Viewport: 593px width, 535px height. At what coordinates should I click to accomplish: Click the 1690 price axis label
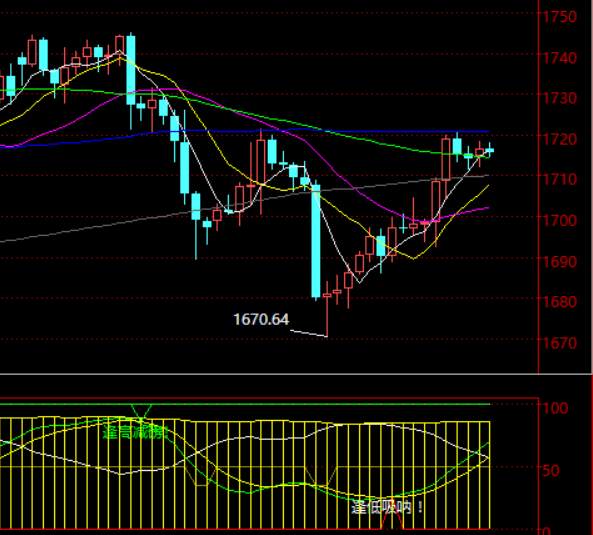(x=559, y=261)
